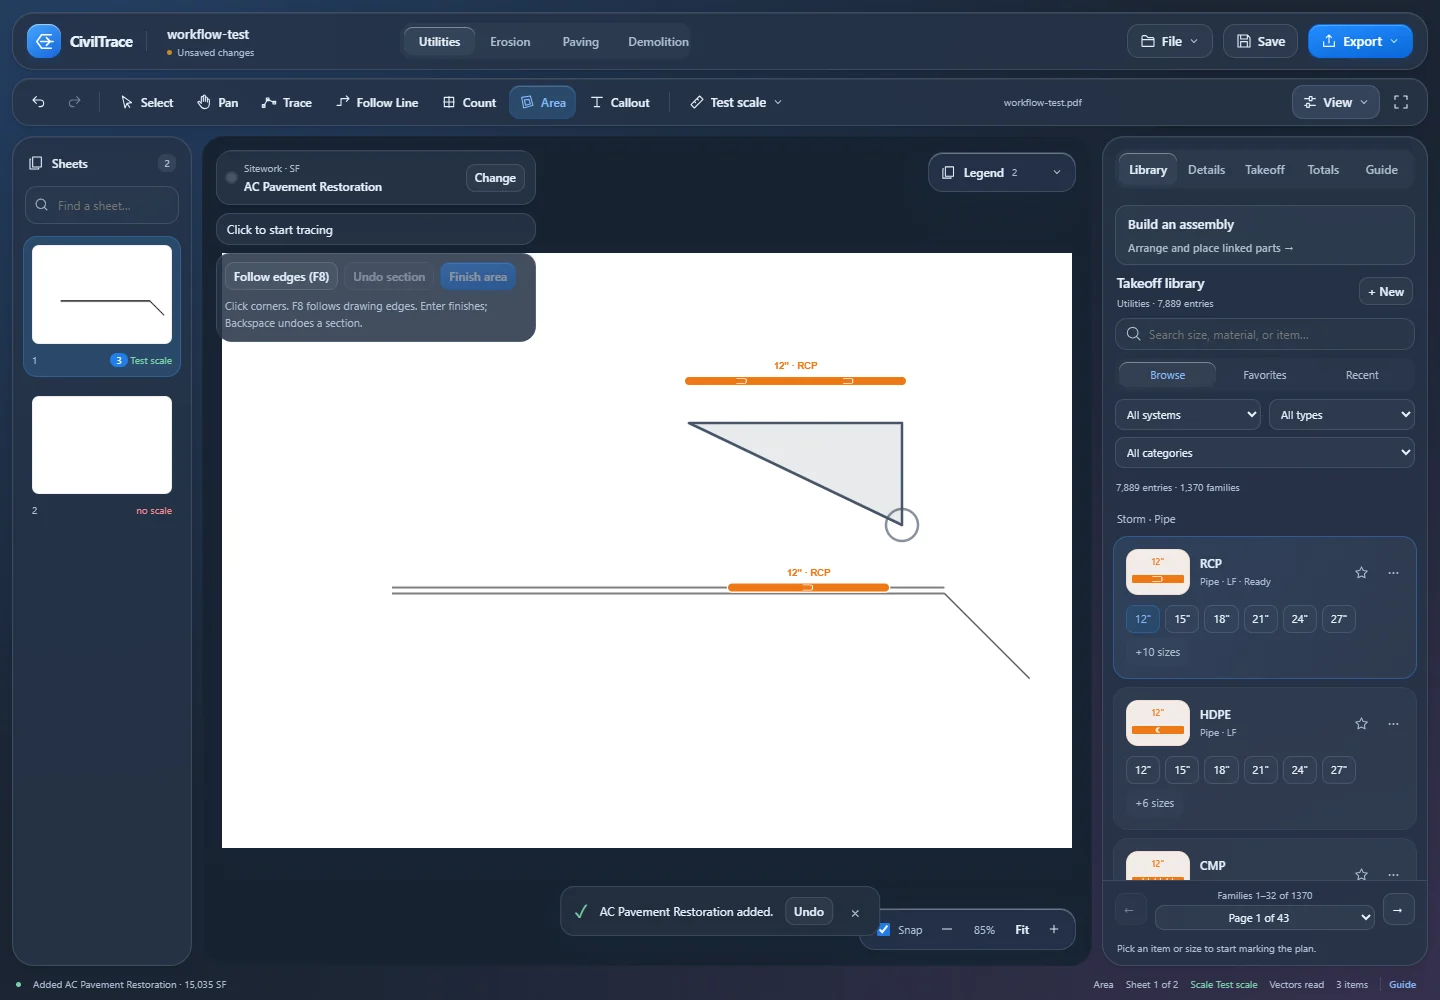Pick the Area tool

[x=543, y=102]
